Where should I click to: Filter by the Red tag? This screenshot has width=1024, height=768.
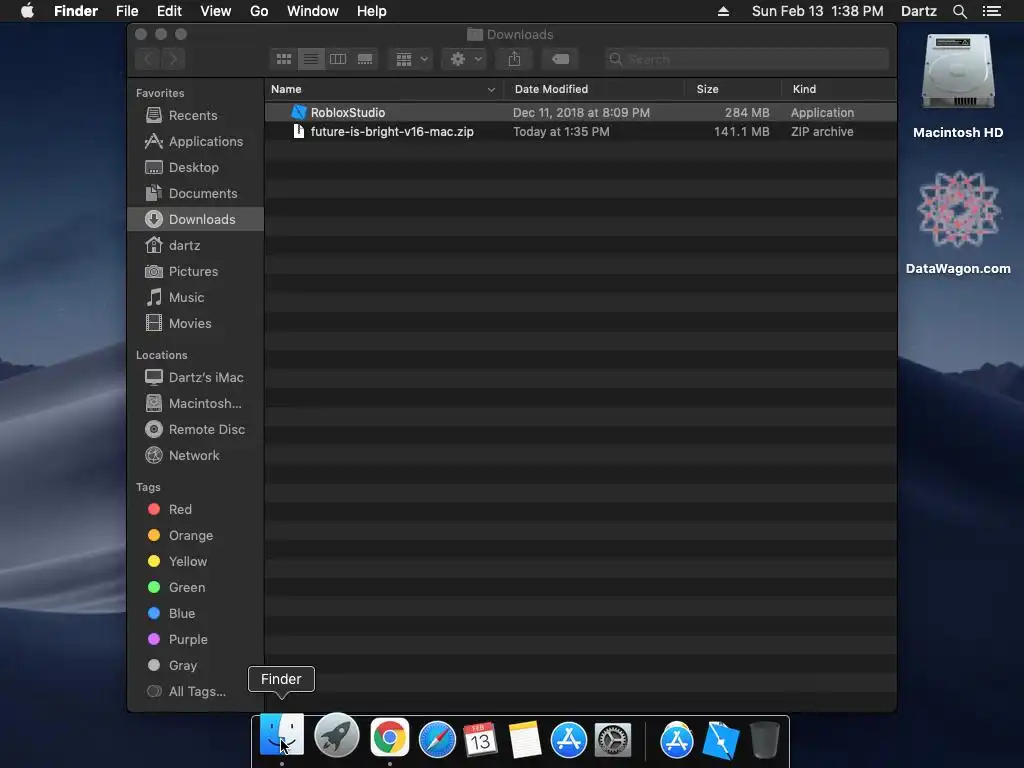pos(195,509)
